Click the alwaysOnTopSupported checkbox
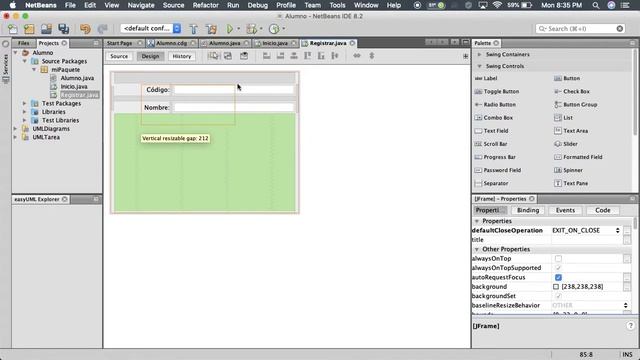This screenshot has width=640, height=360. pos(558,268)
